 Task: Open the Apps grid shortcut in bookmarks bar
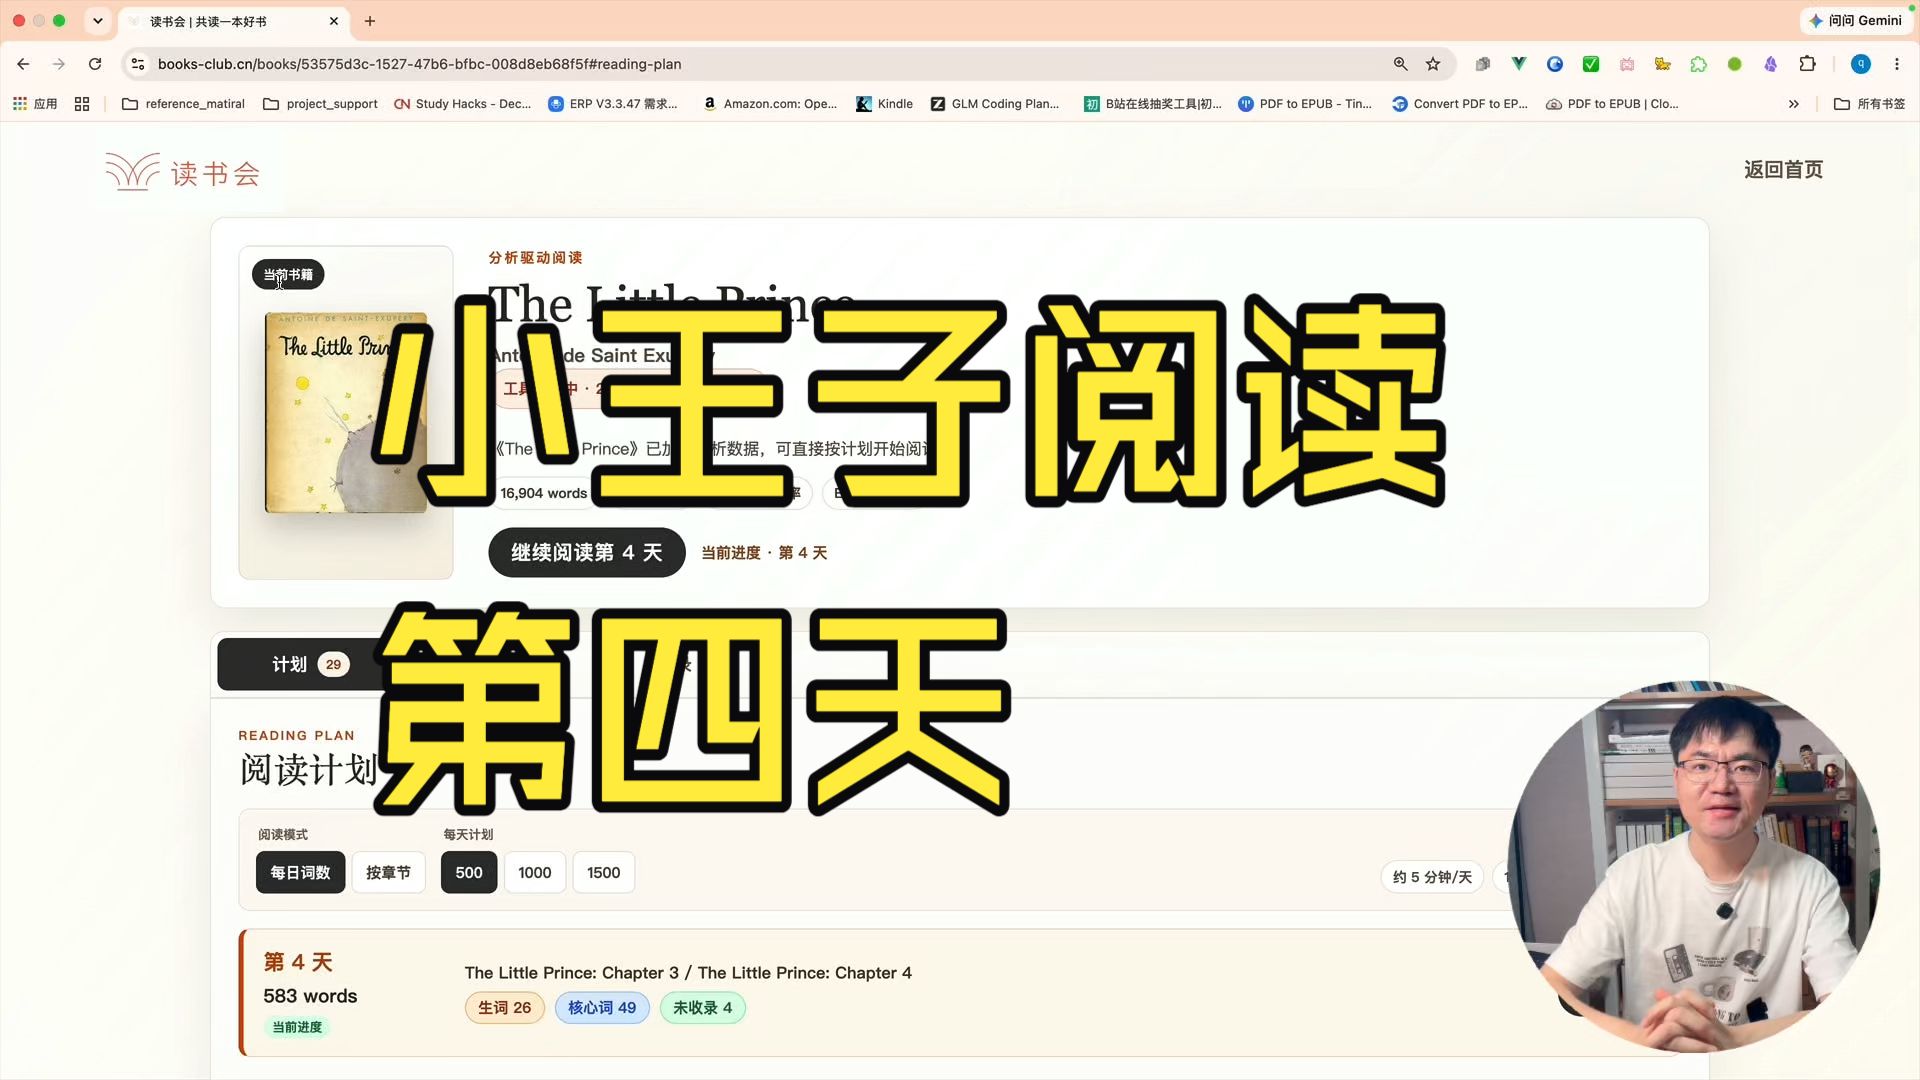(35, 104)
